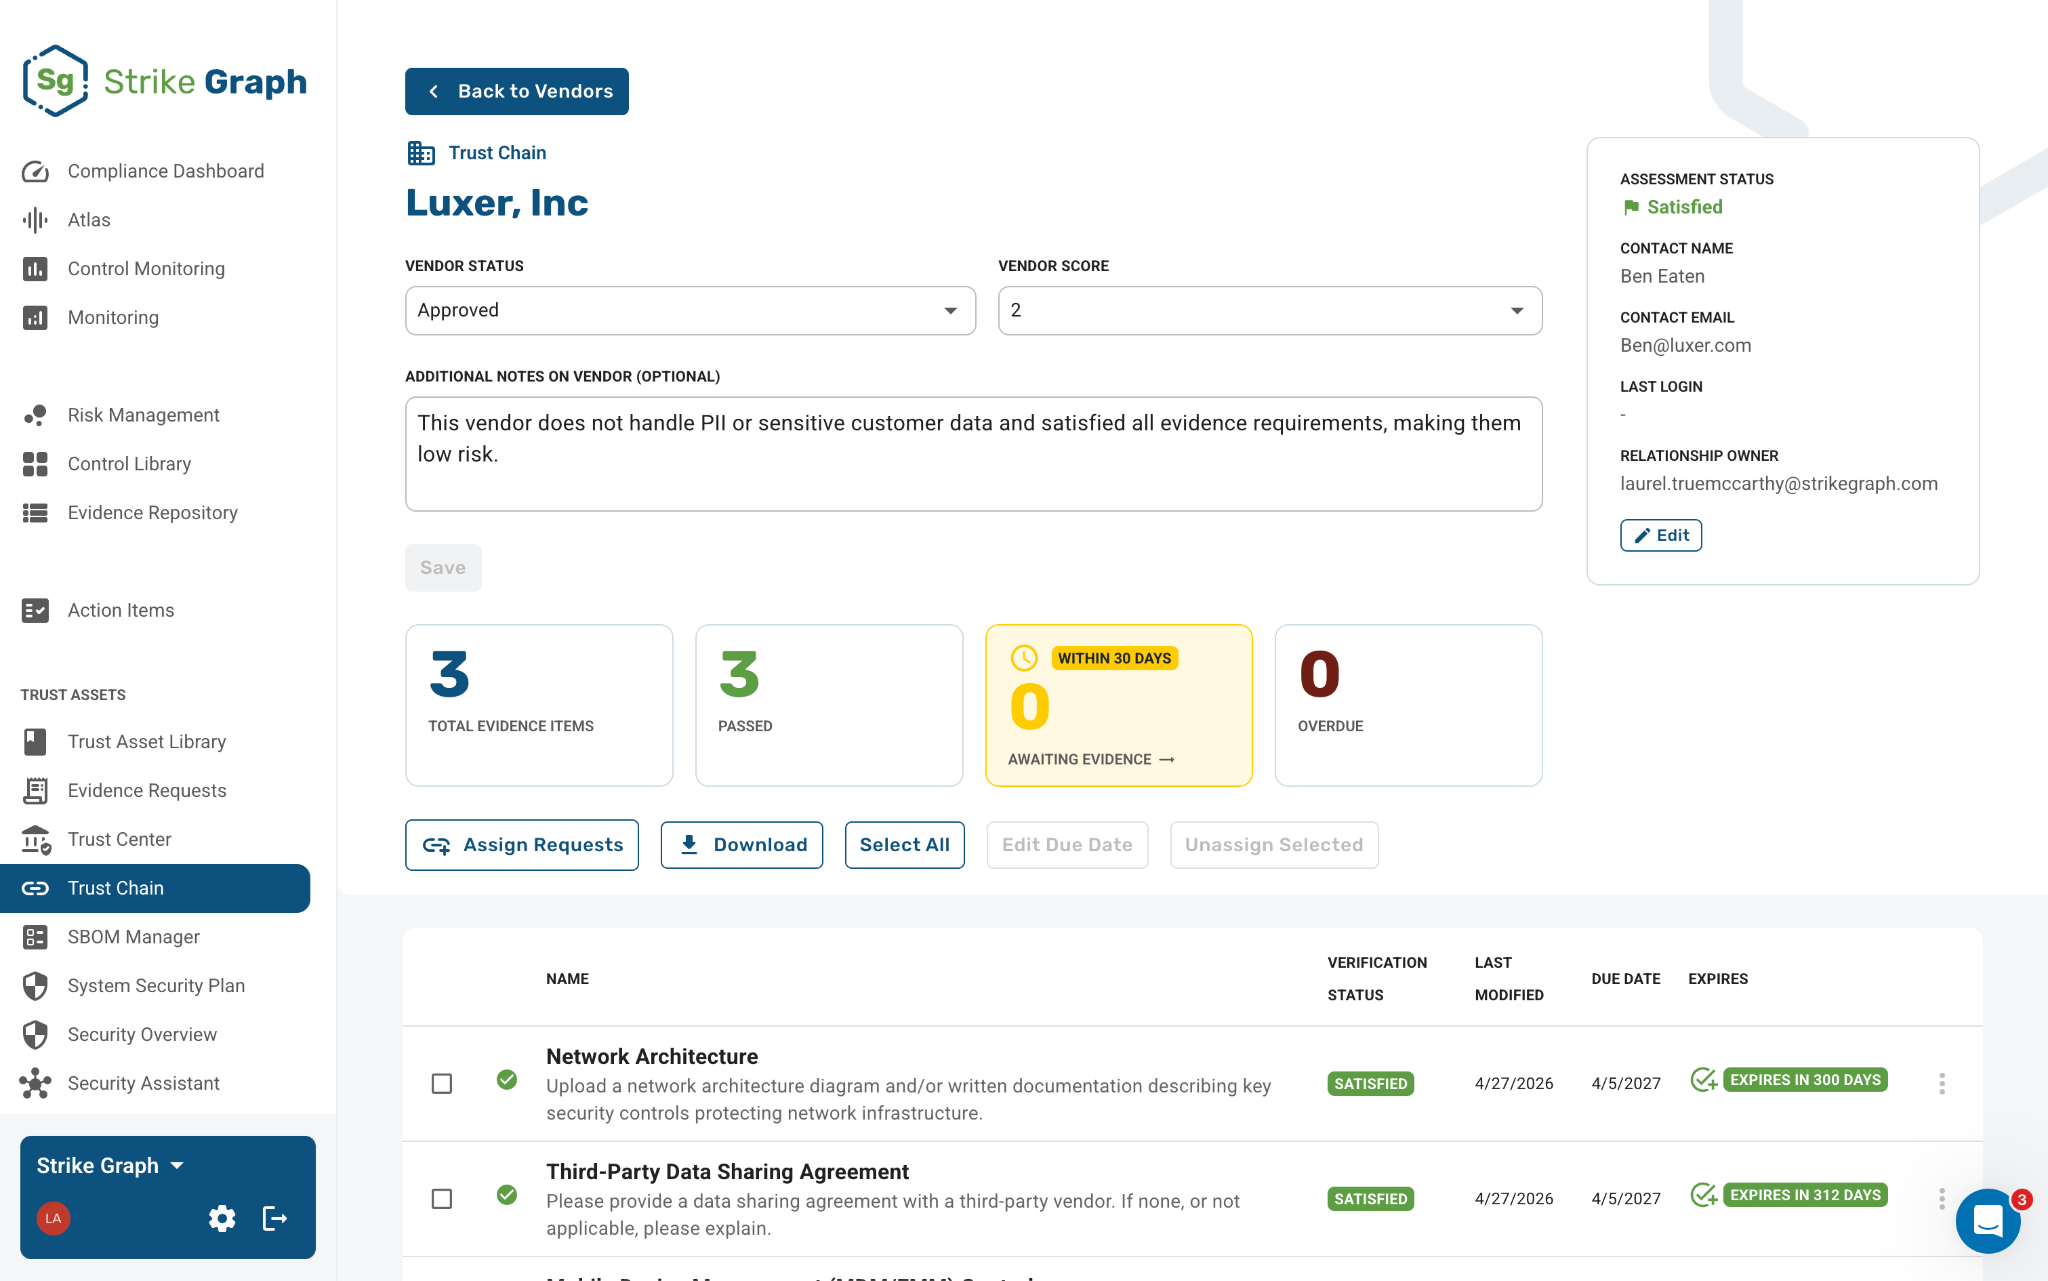Click the Trust Center building icon
Image resolution: width=2048 pixels, height=1281 pixels.
pos(35,840)
